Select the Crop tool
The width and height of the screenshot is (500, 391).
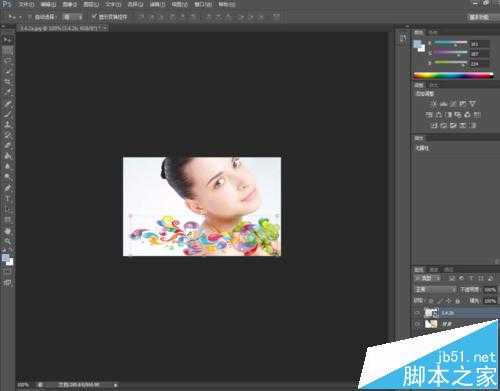(7, 82)
